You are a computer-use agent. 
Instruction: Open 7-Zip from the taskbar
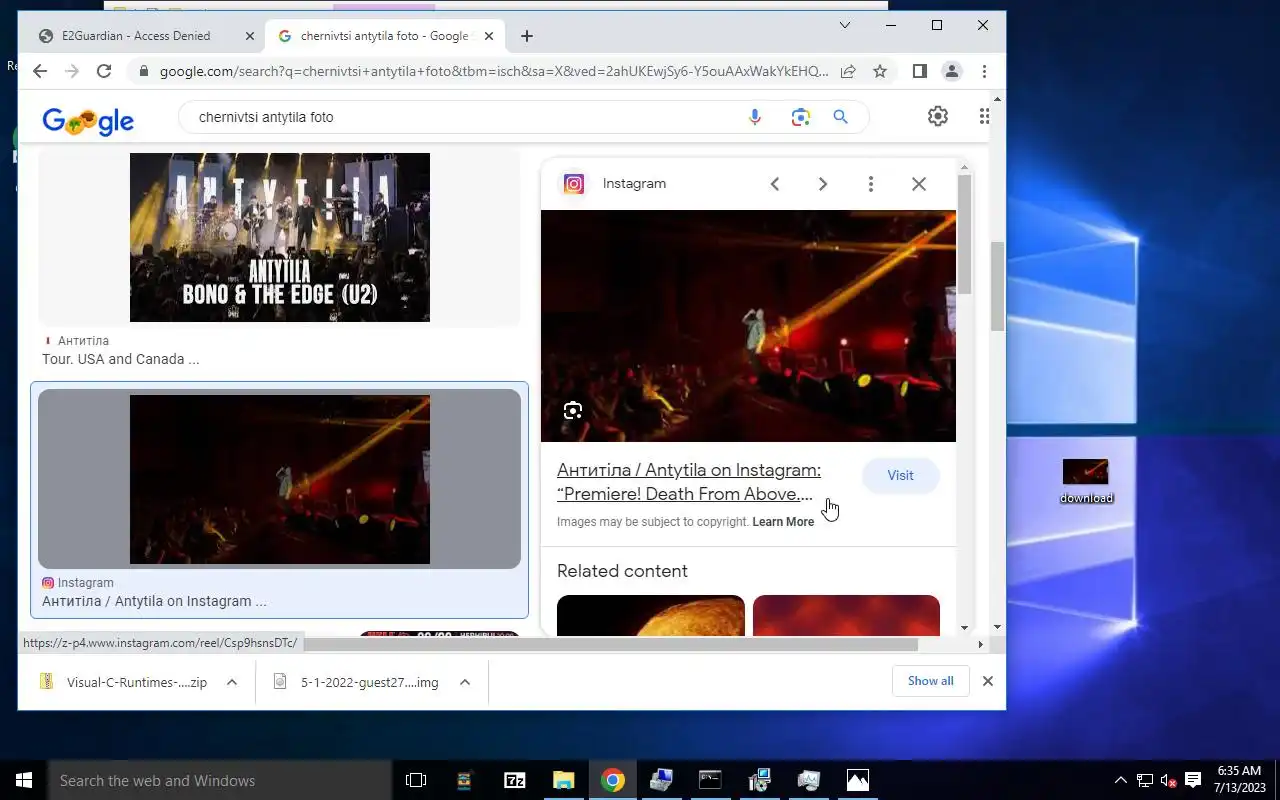515,780
